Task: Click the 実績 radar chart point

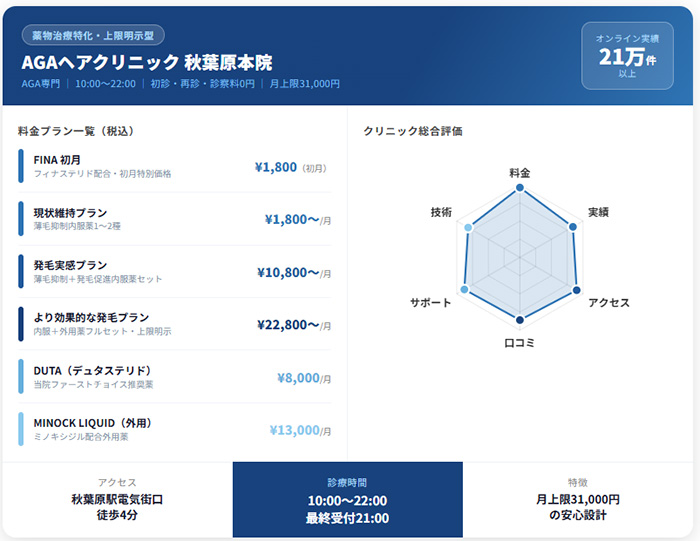Action: coord(573,227)
